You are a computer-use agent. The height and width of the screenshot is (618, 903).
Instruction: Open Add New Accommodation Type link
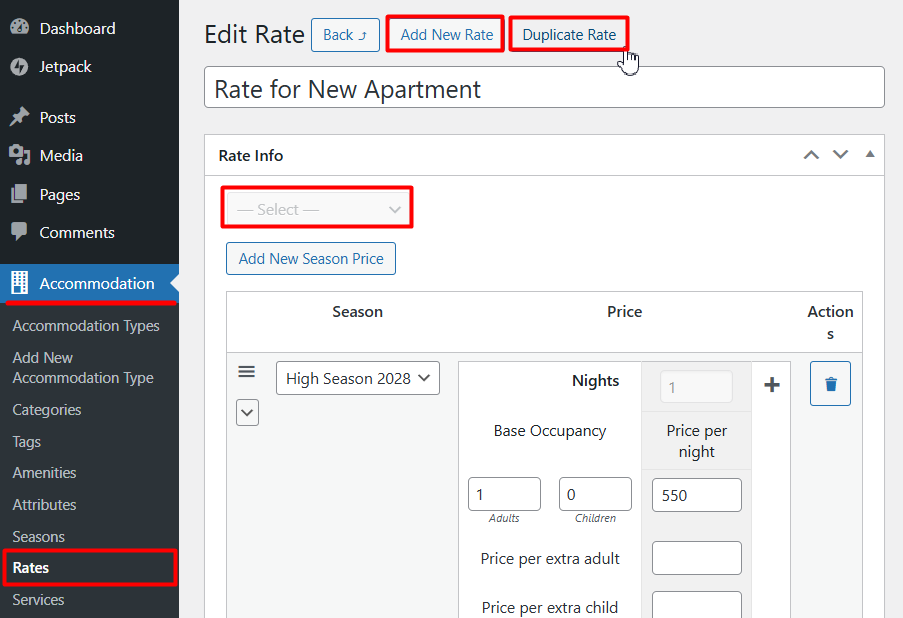(x=83, y=367)
